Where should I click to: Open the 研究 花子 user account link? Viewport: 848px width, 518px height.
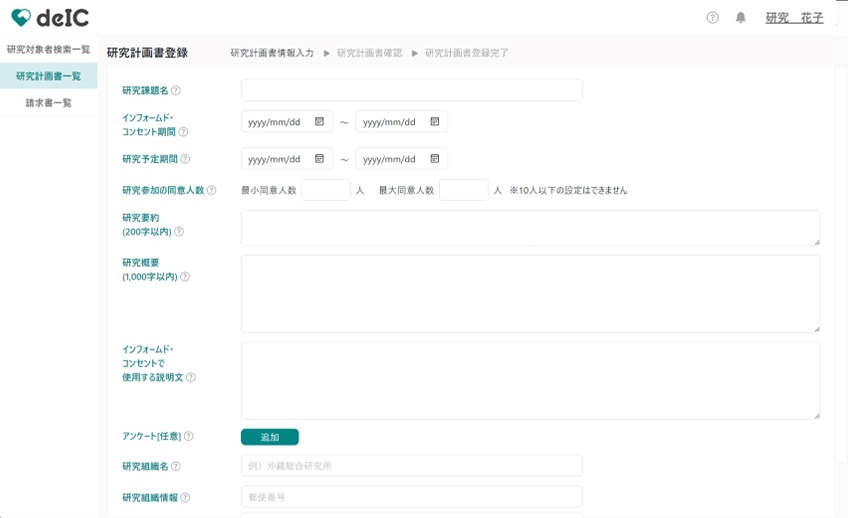[794, 18]
